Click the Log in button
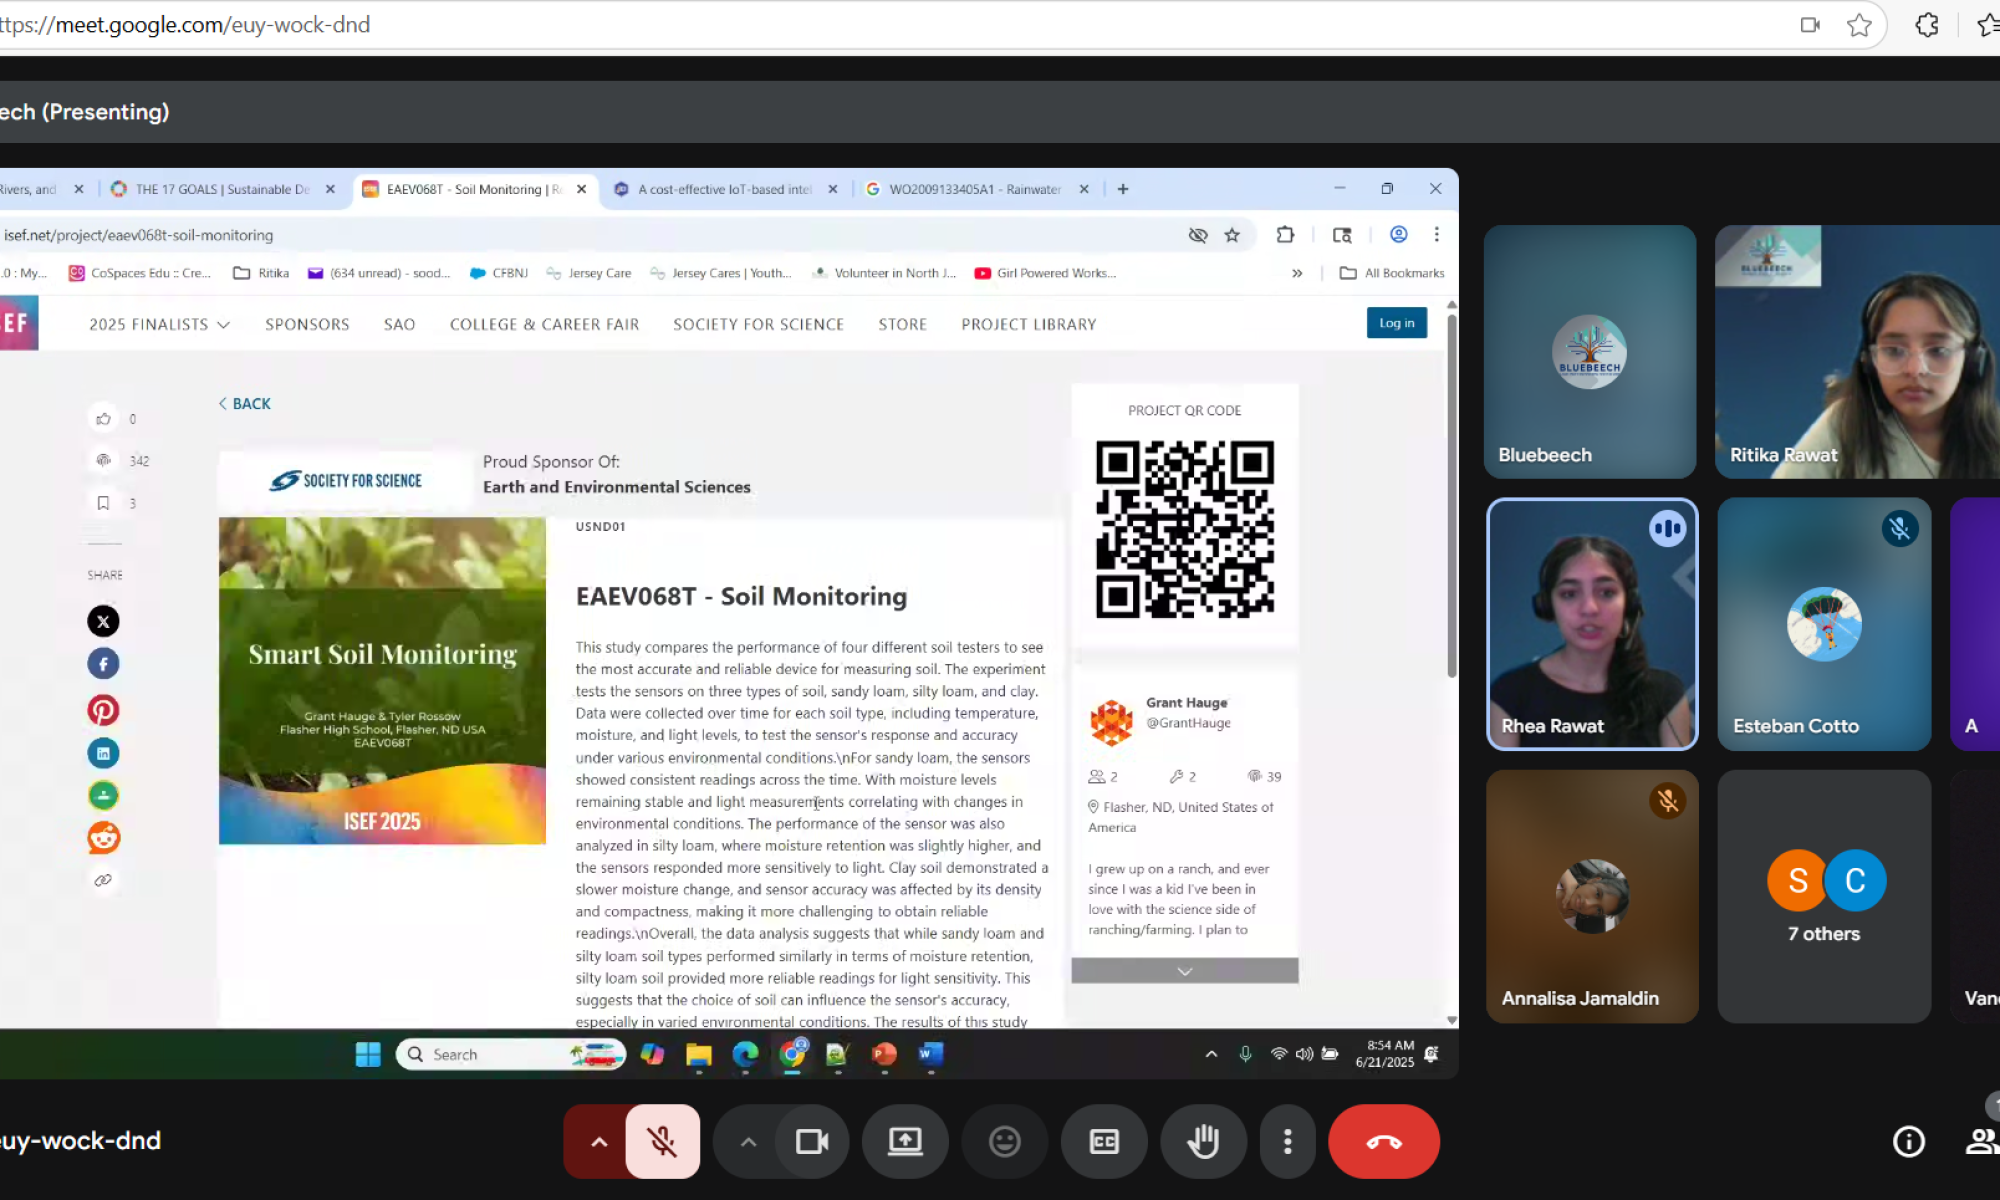The height and width of the screenshot is (1200, 2000). click(x=1396, y=323)
